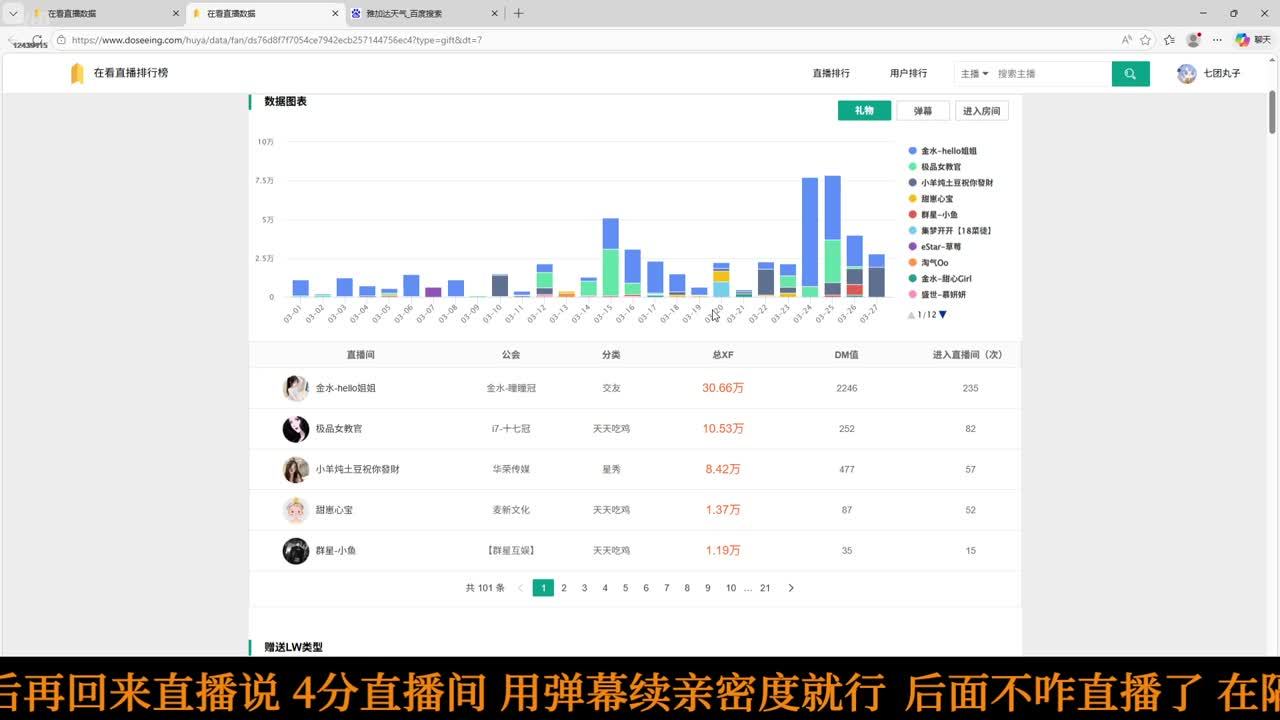Open the browser profile icon
The height and width of the screenshot is (720, 1280).
point(1193,40)
